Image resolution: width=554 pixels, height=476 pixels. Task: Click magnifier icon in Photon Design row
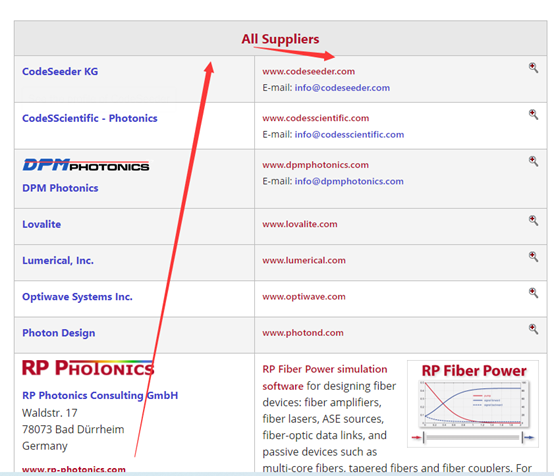pyautogui.click(x=533, y=329)
